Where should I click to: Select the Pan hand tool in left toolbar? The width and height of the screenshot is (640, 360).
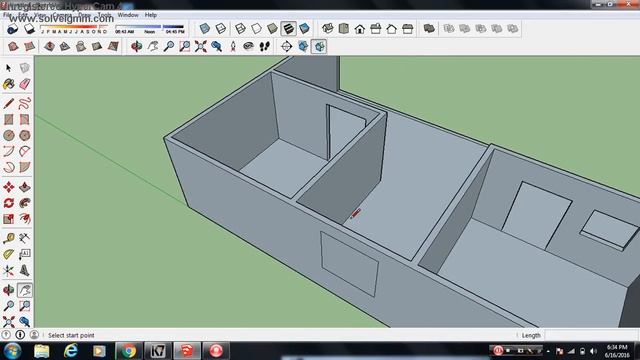click(x=24, y=290)
